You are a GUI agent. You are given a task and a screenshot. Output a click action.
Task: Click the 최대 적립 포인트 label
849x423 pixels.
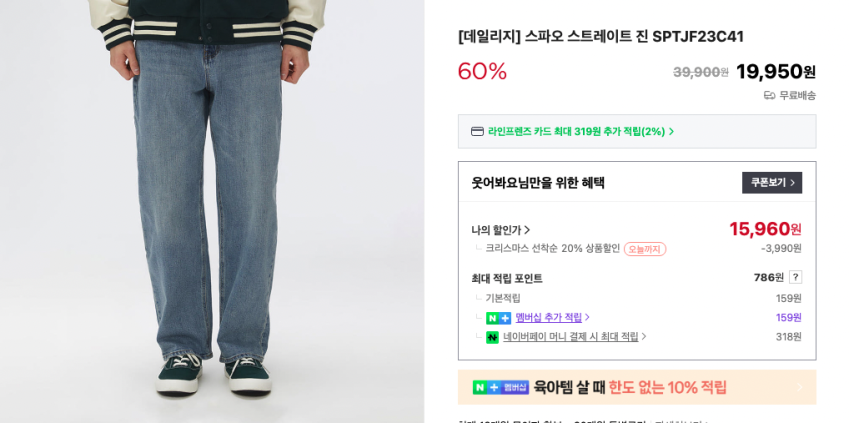pos(507,278)
